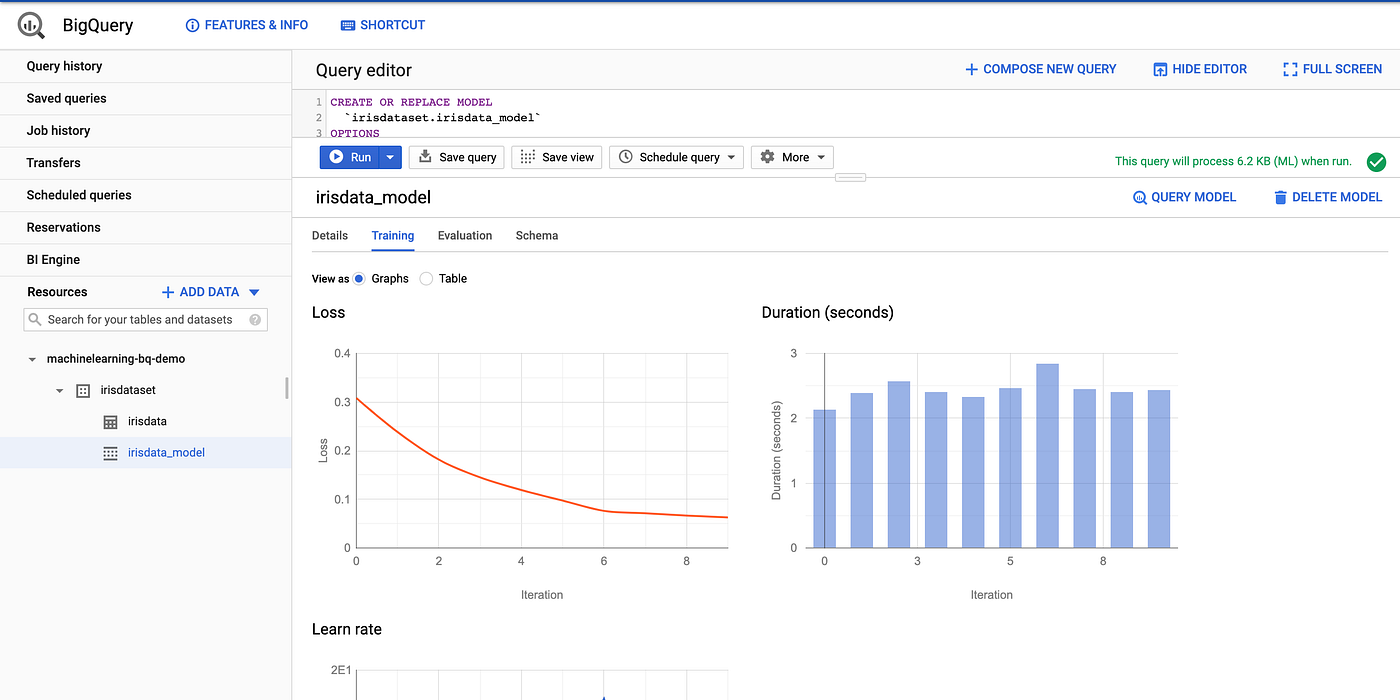The height and width of the screenshot is (700, 1400).
Task: Switch view to Table radio option
Action: click(x=425, y=278)
